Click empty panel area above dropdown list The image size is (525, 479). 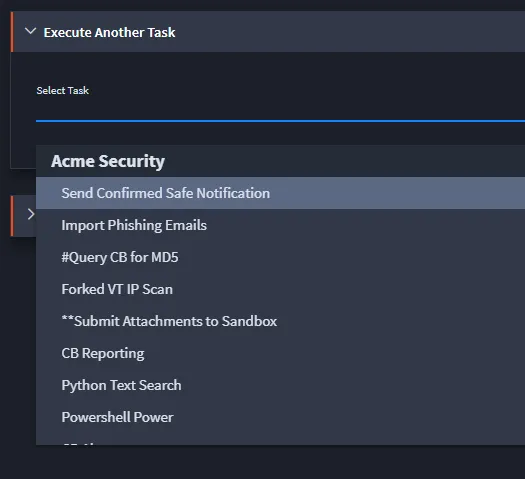(280, 134)
